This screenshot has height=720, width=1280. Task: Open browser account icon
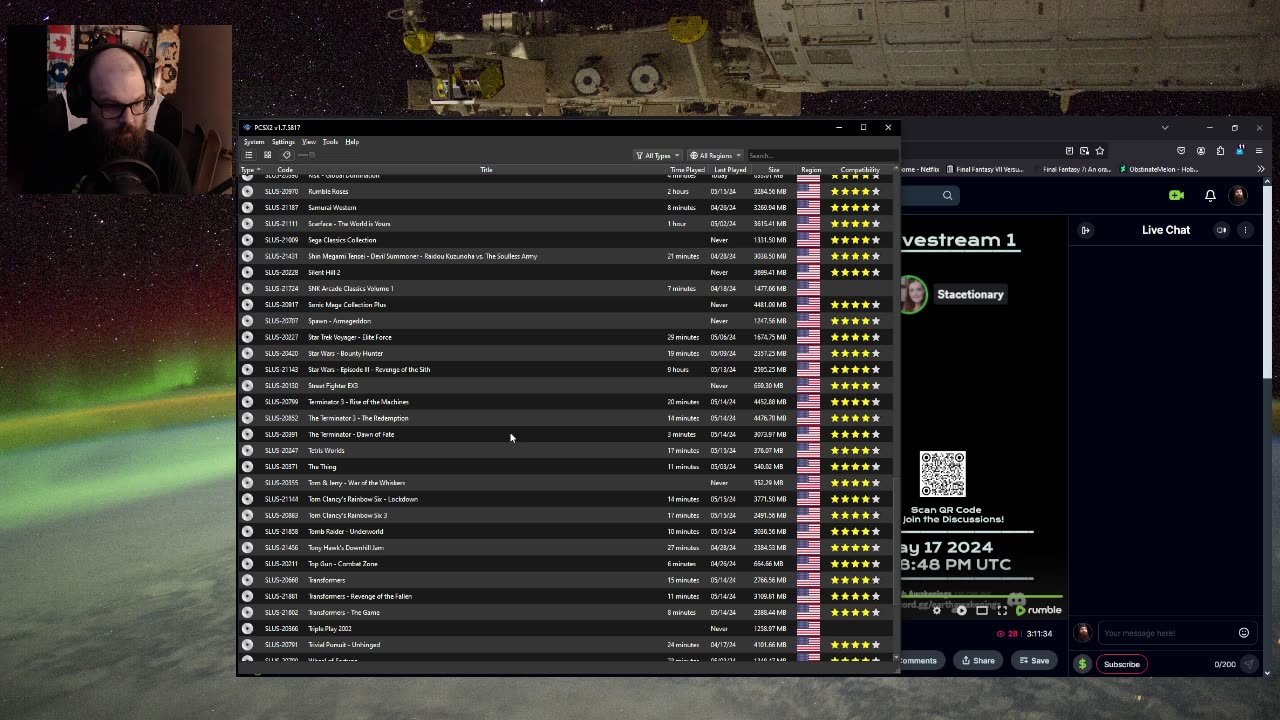1201,151
